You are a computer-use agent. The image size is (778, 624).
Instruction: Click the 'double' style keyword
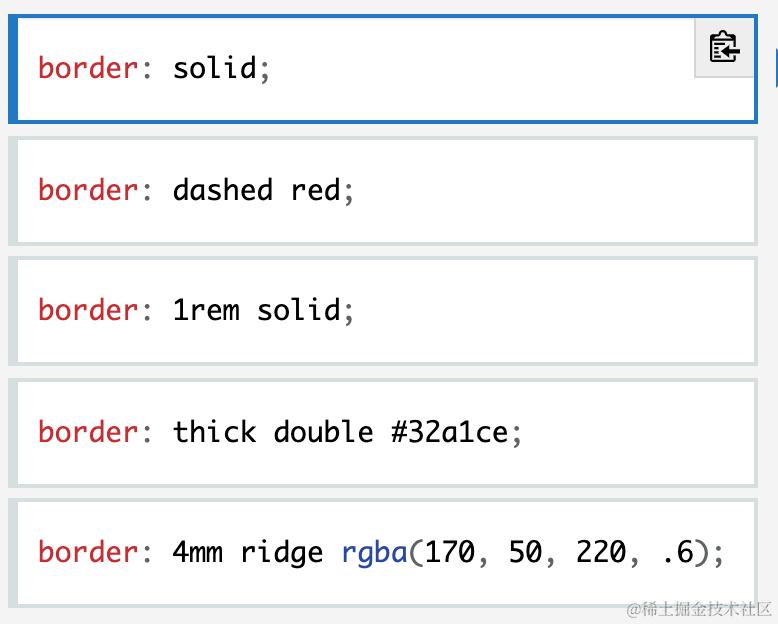pos(323,431)
